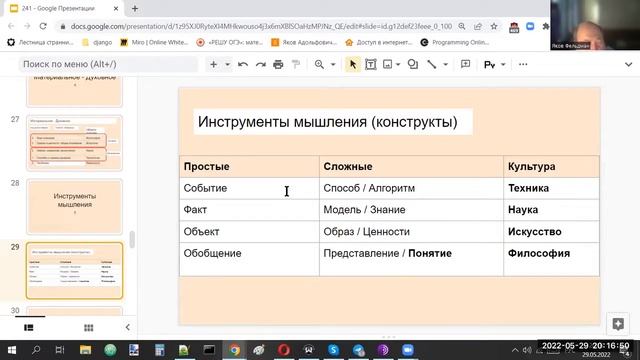Viewport: 640px width, 360px height.
Task: Activate the paint format tool
Action: pyautogui.click(x=296, y=64)
